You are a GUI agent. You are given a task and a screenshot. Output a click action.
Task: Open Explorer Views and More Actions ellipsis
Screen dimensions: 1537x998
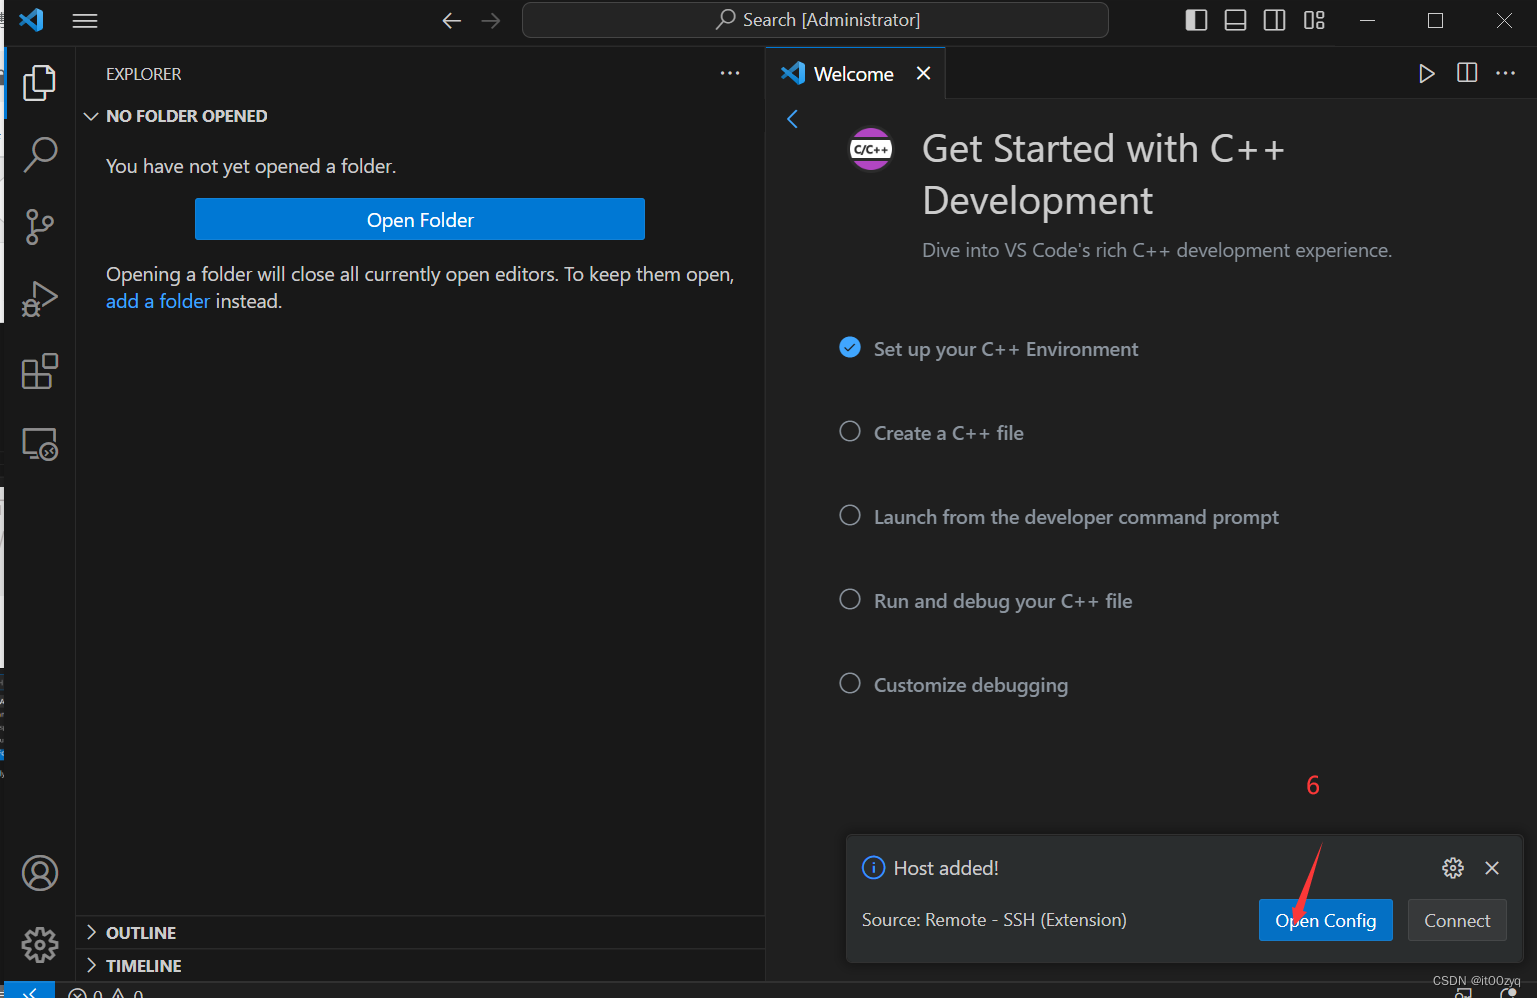click(x=730, y=73)
